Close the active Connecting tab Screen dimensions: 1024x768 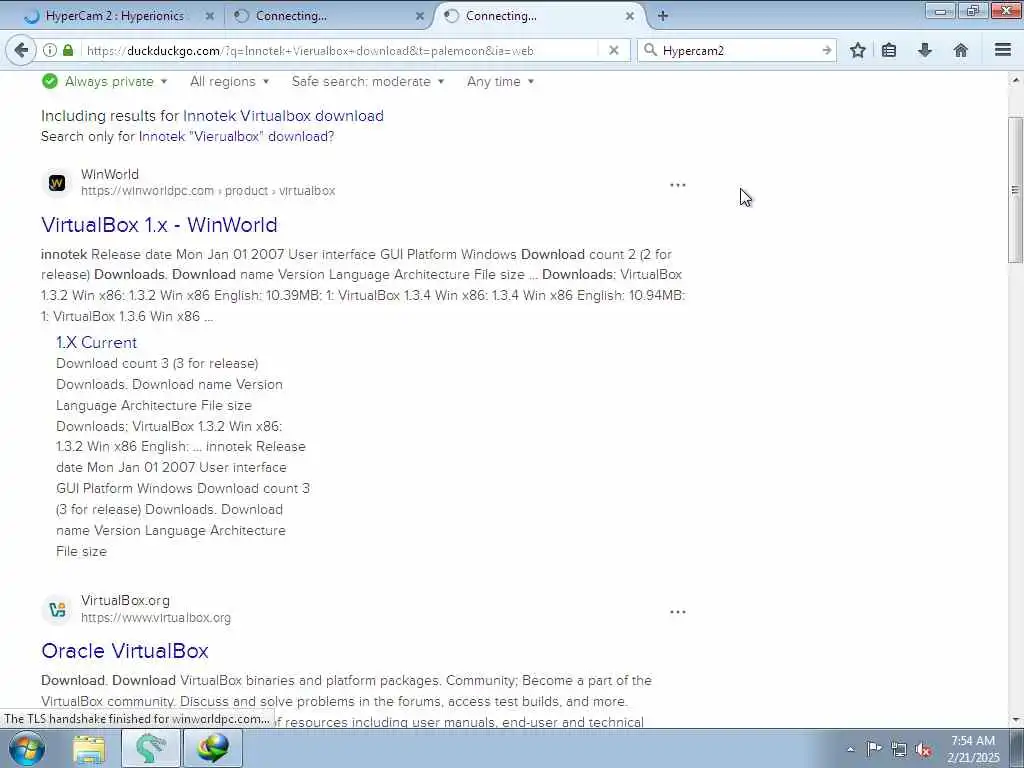[630, 16]
